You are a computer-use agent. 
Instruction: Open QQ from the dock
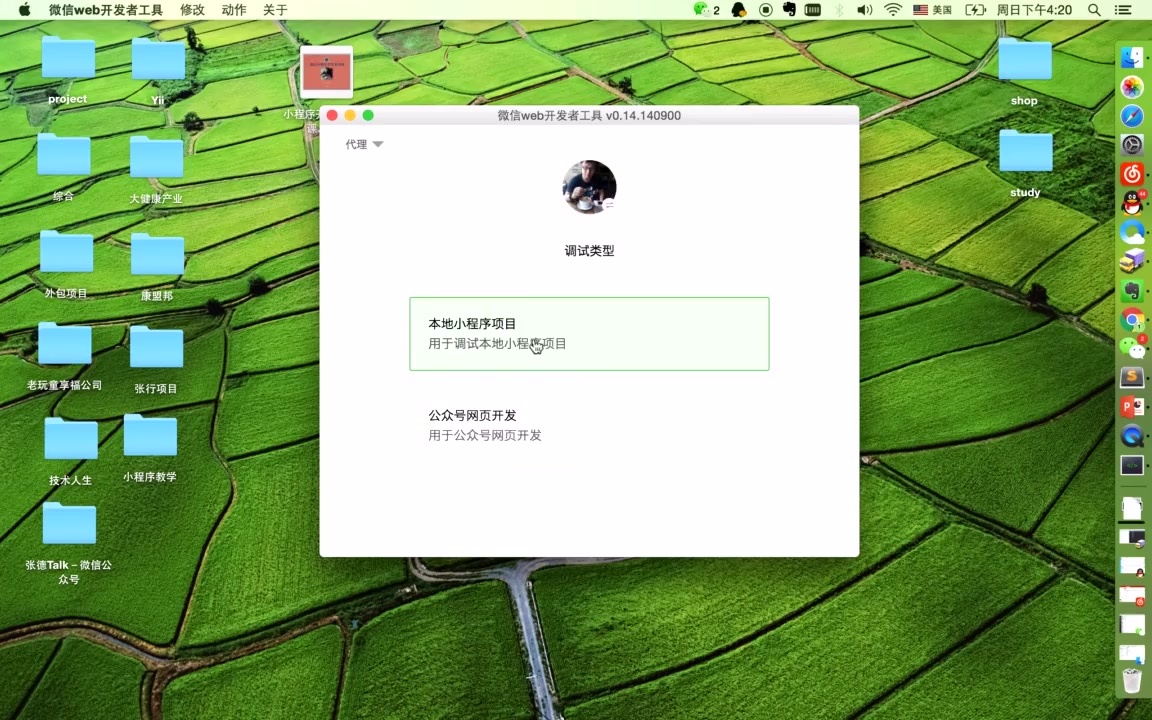1132,203
